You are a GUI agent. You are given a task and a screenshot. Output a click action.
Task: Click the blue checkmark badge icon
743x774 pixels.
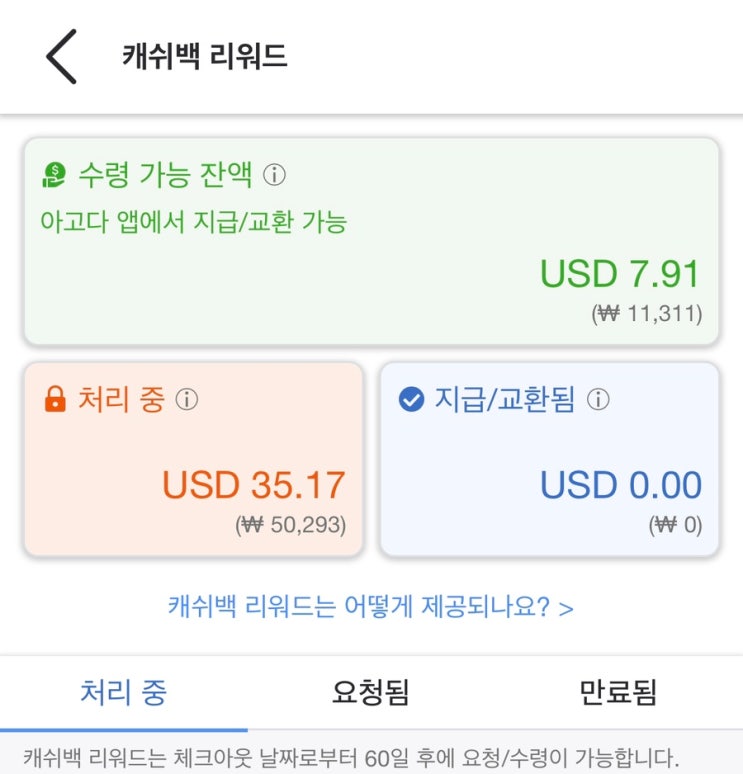410,400
